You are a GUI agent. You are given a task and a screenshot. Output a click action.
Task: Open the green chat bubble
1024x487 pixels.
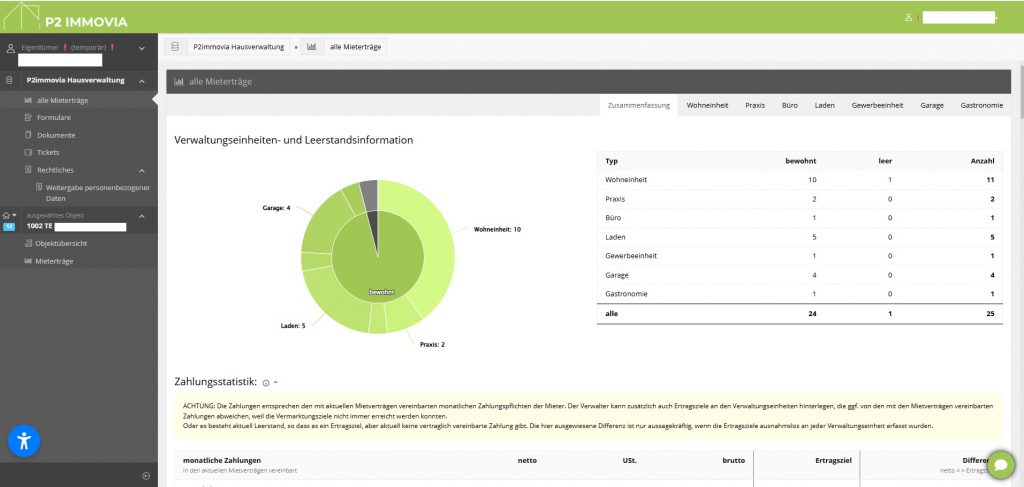click(x=1001, y=464)
